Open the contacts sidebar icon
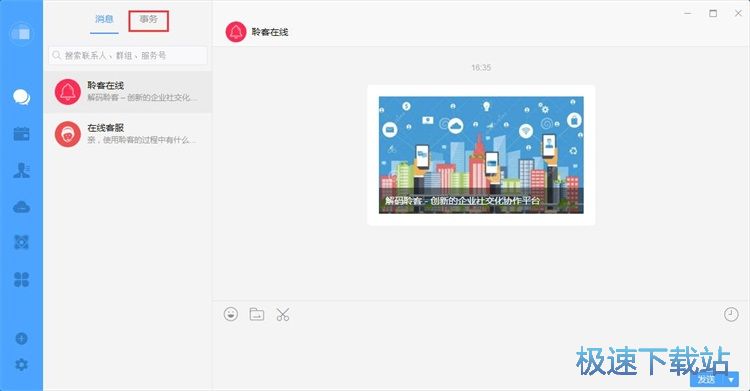 [22, 170]
